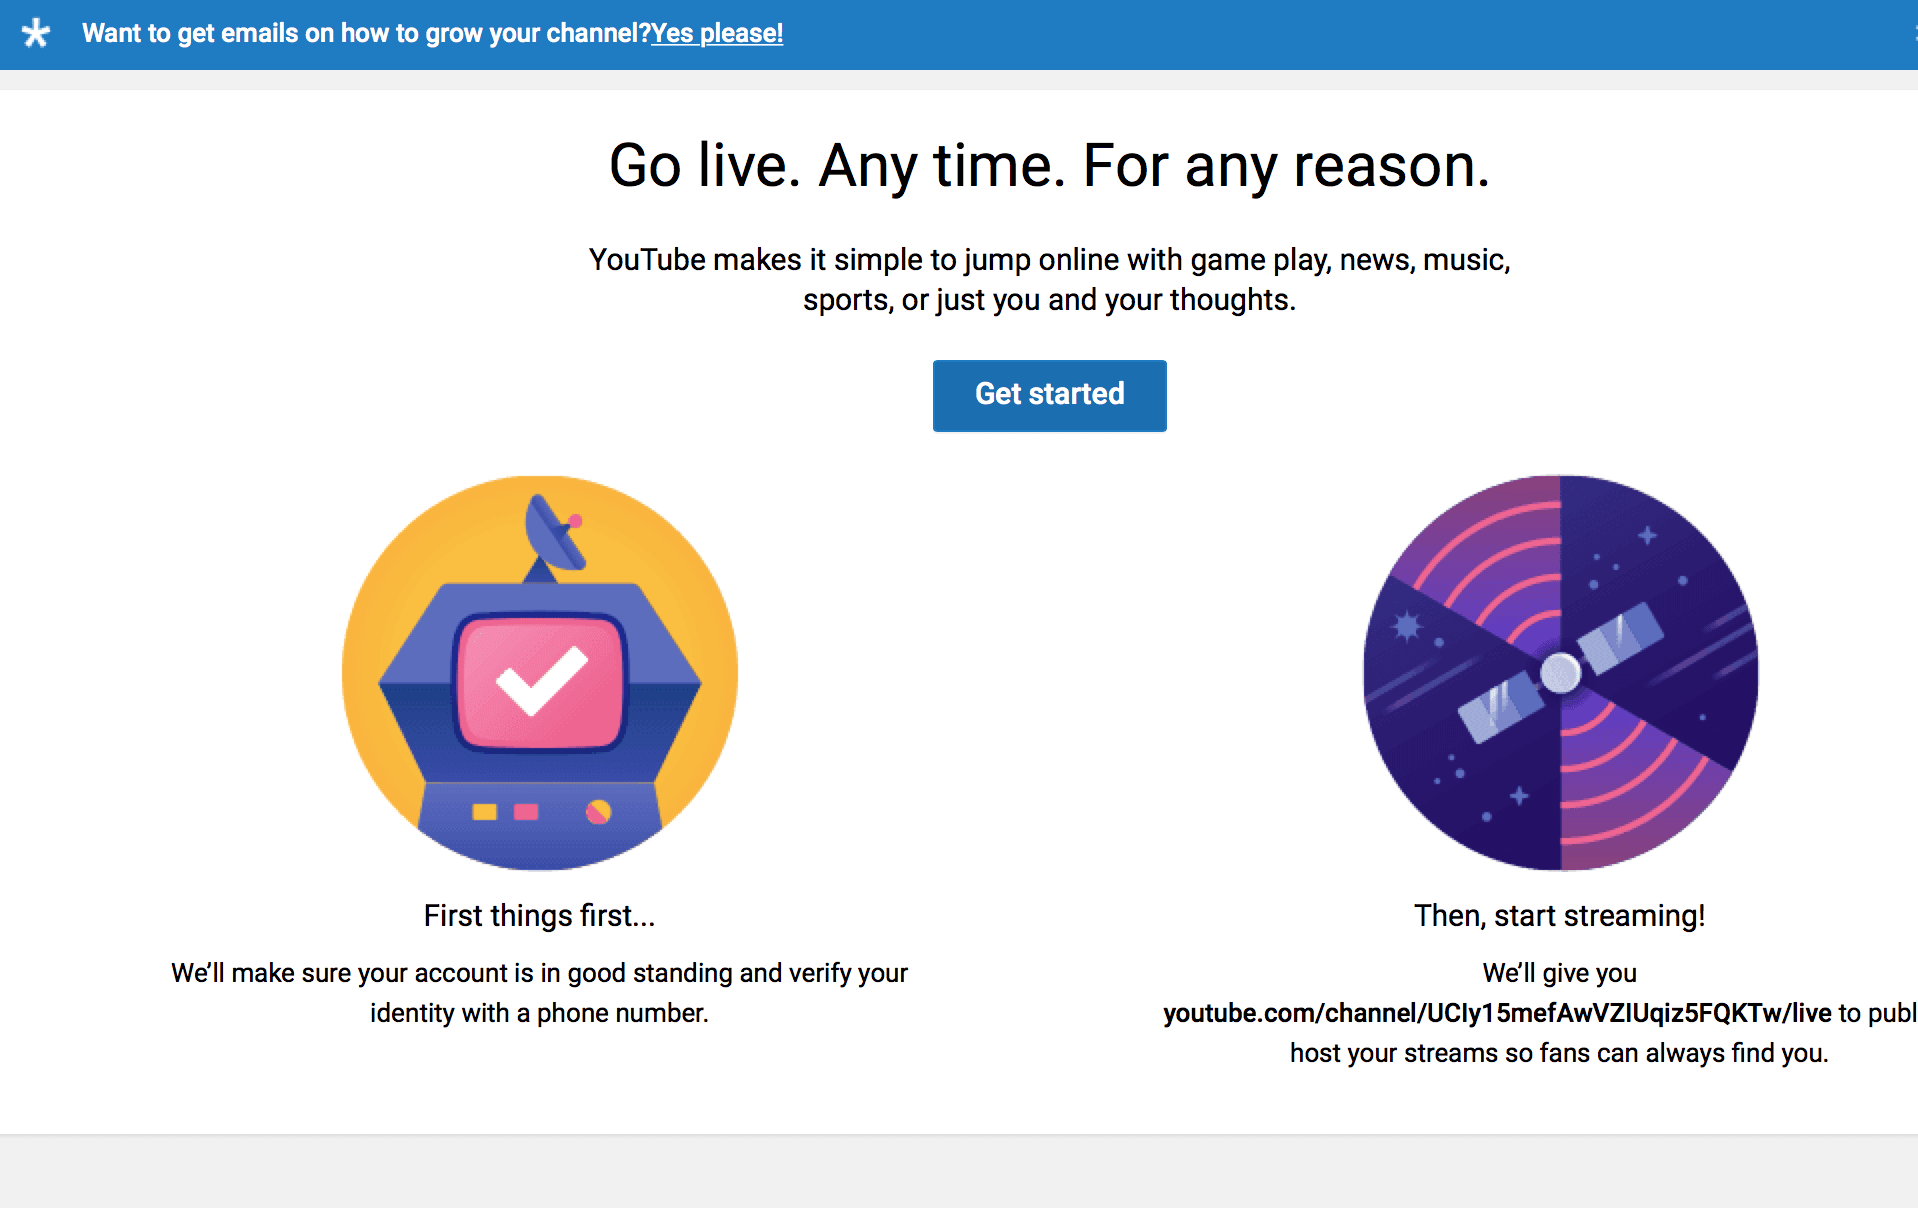The image size is (1918, 1208).
Task: Click the "Then, start streaming!" heading
Action: pyautogui.click(x=1560, y=915)
